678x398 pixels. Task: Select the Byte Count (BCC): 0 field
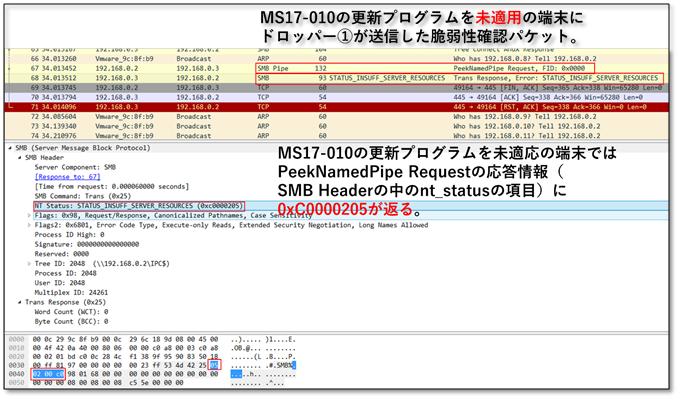point(71,321)
